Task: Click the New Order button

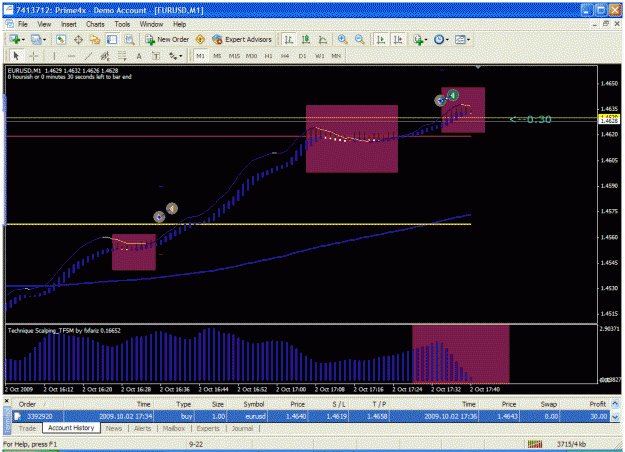Action: pos(167,39)
